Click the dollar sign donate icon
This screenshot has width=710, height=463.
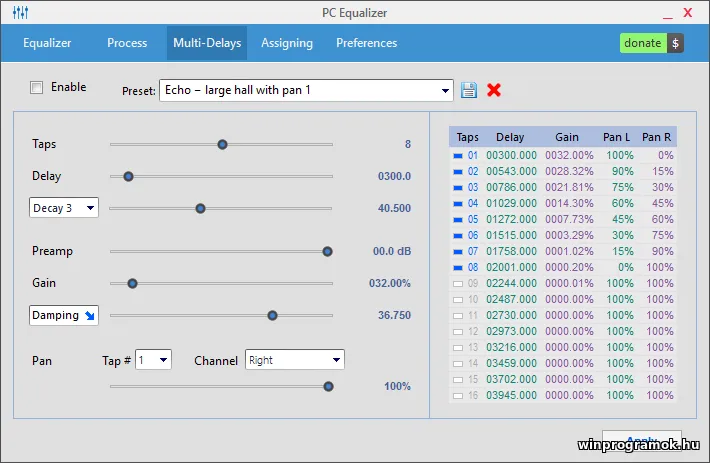pos(675,43)
